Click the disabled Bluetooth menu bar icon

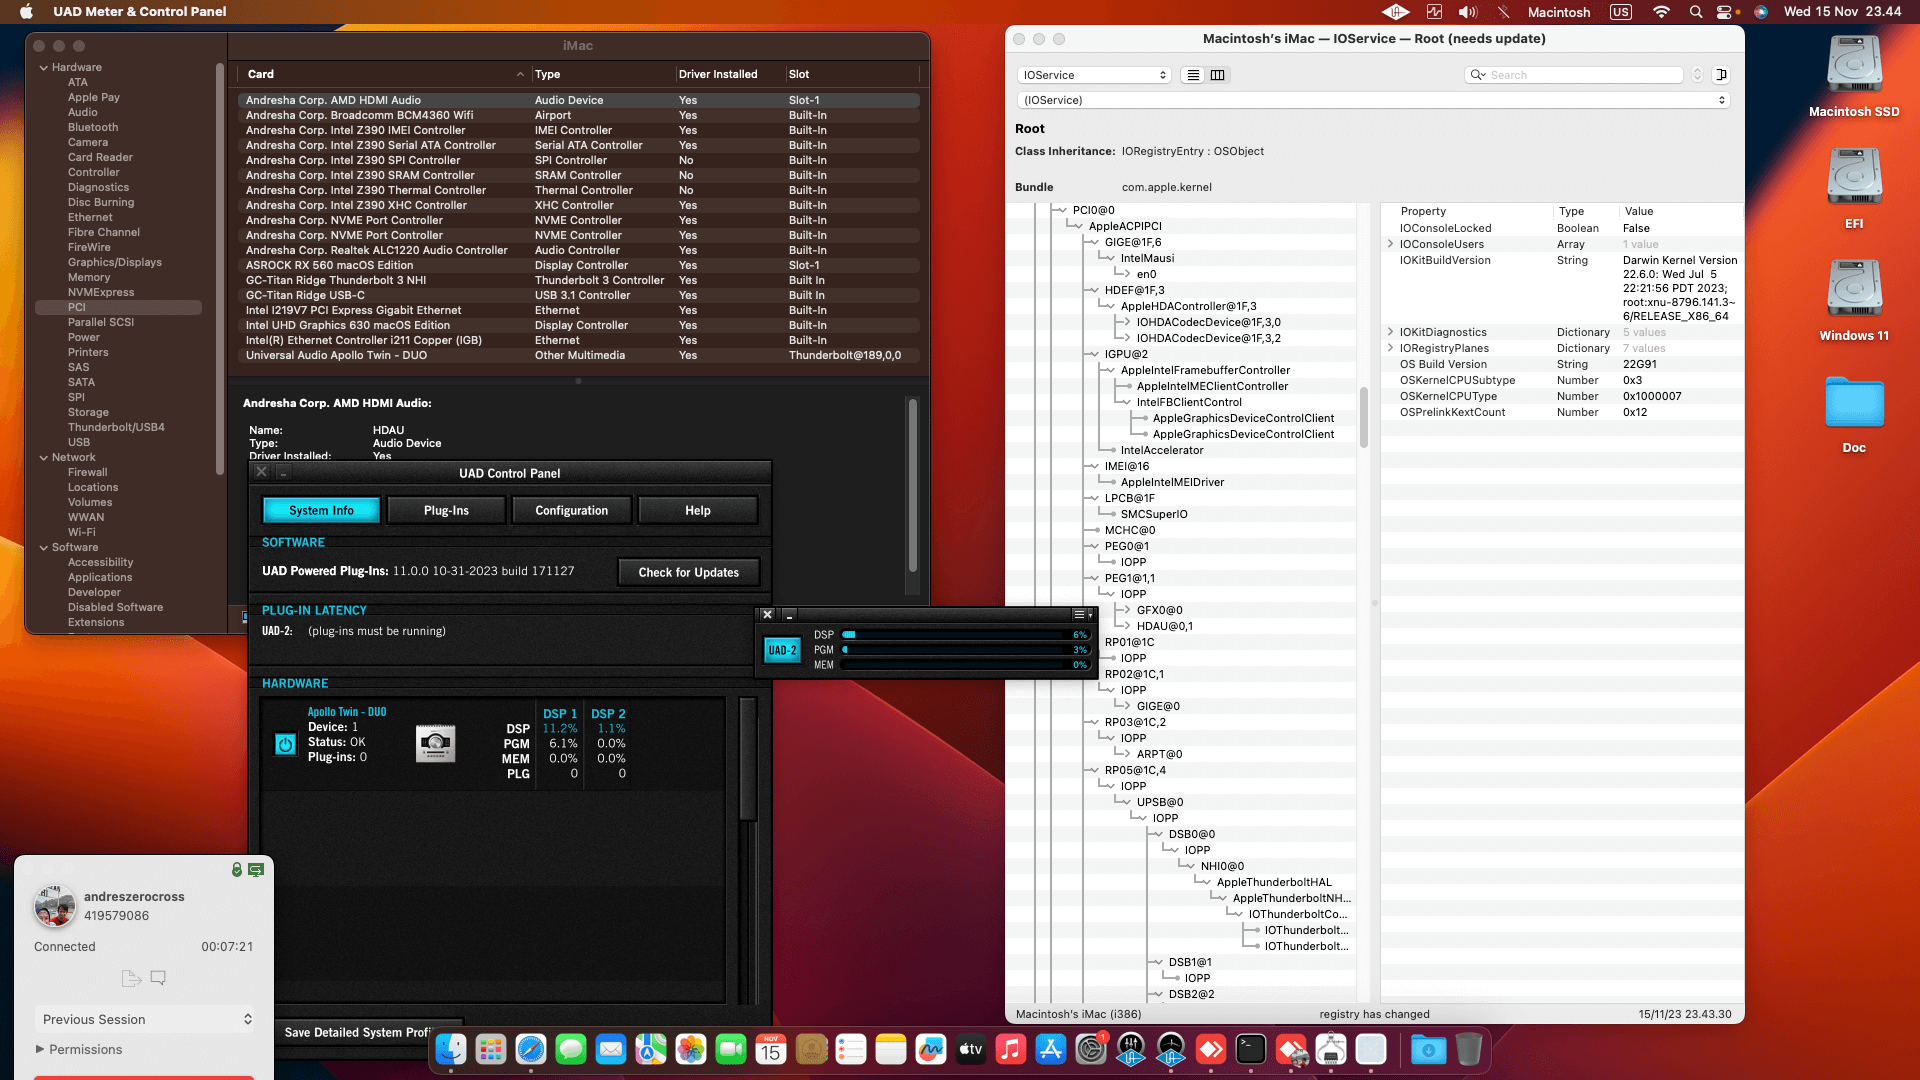[x=1503, y=12]
